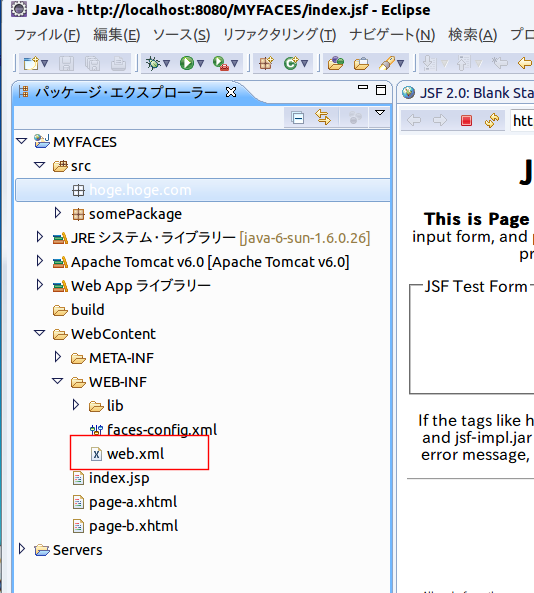This screenshot has width=534, height=593.
Task: Click the New Java Class icon
Action: [x=291, y=63]
